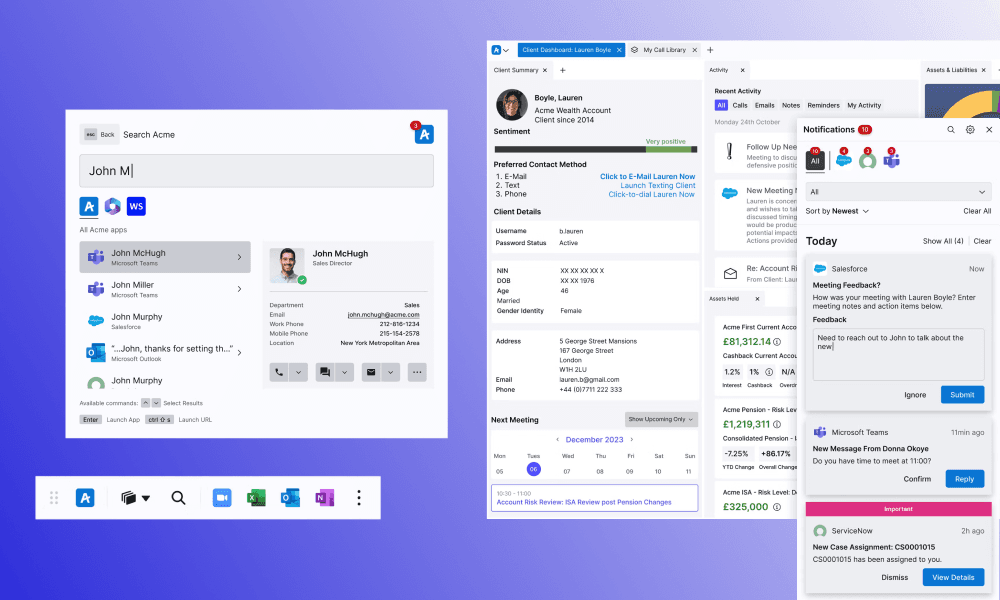Image resolution: width=1000 pixels, height=600 pixels.
Task: Click Click-to-dial Lauren Now link
Action: (651, 194)
